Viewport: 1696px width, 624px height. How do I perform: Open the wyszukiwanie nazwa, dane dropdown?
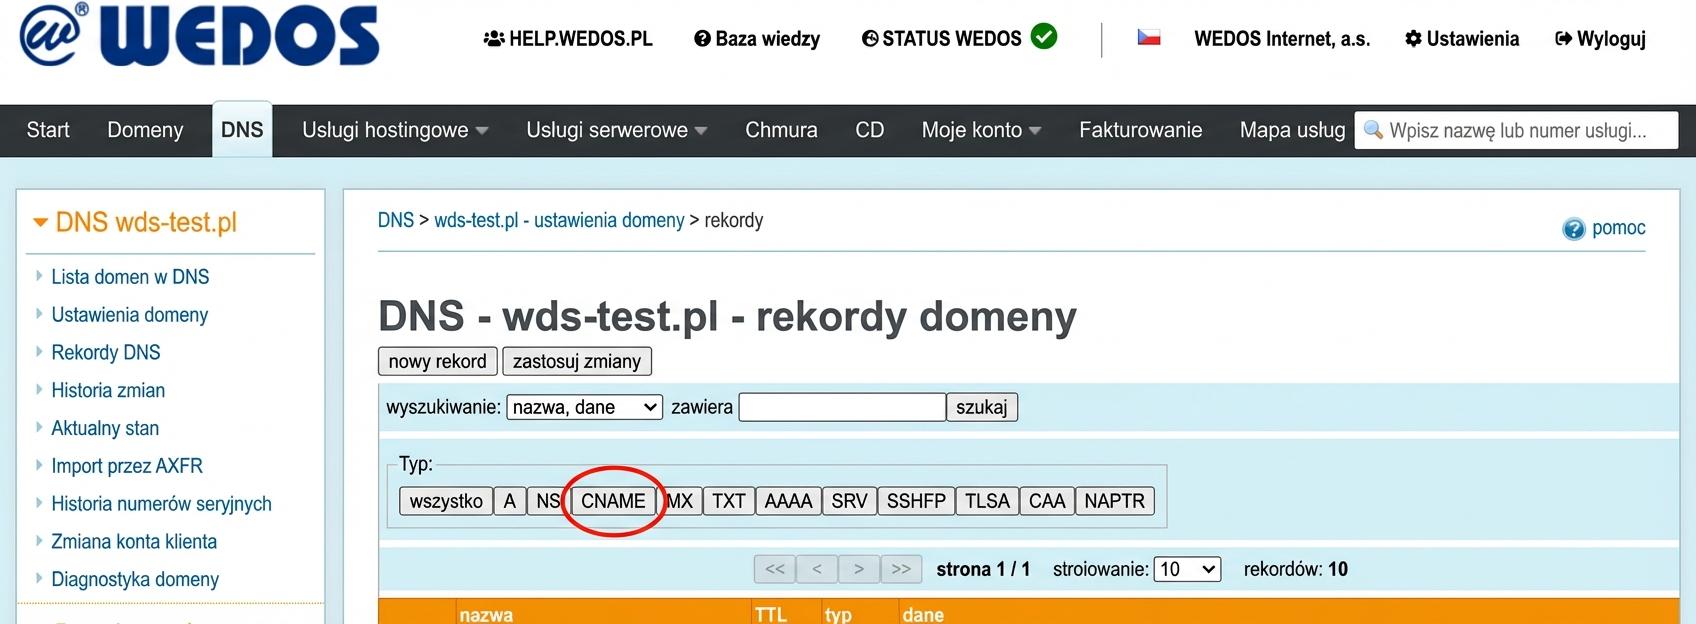[585, 407]
